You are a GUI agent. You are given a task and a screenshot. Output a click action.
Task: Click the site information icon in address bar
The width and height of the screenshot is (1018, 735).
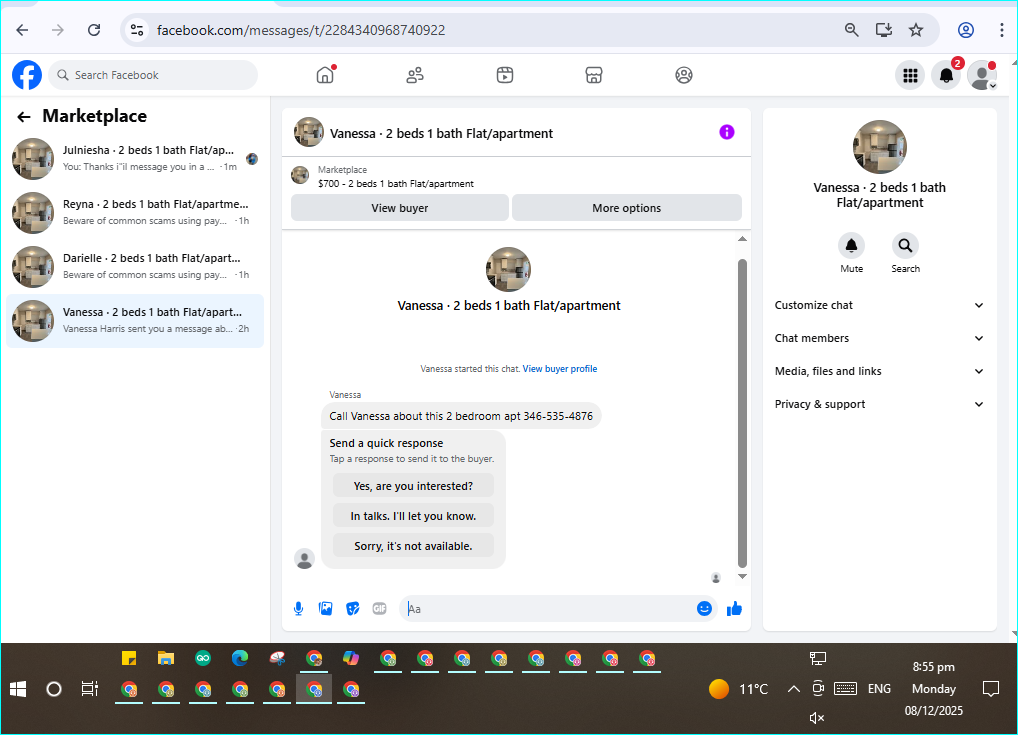click(137, 30)
